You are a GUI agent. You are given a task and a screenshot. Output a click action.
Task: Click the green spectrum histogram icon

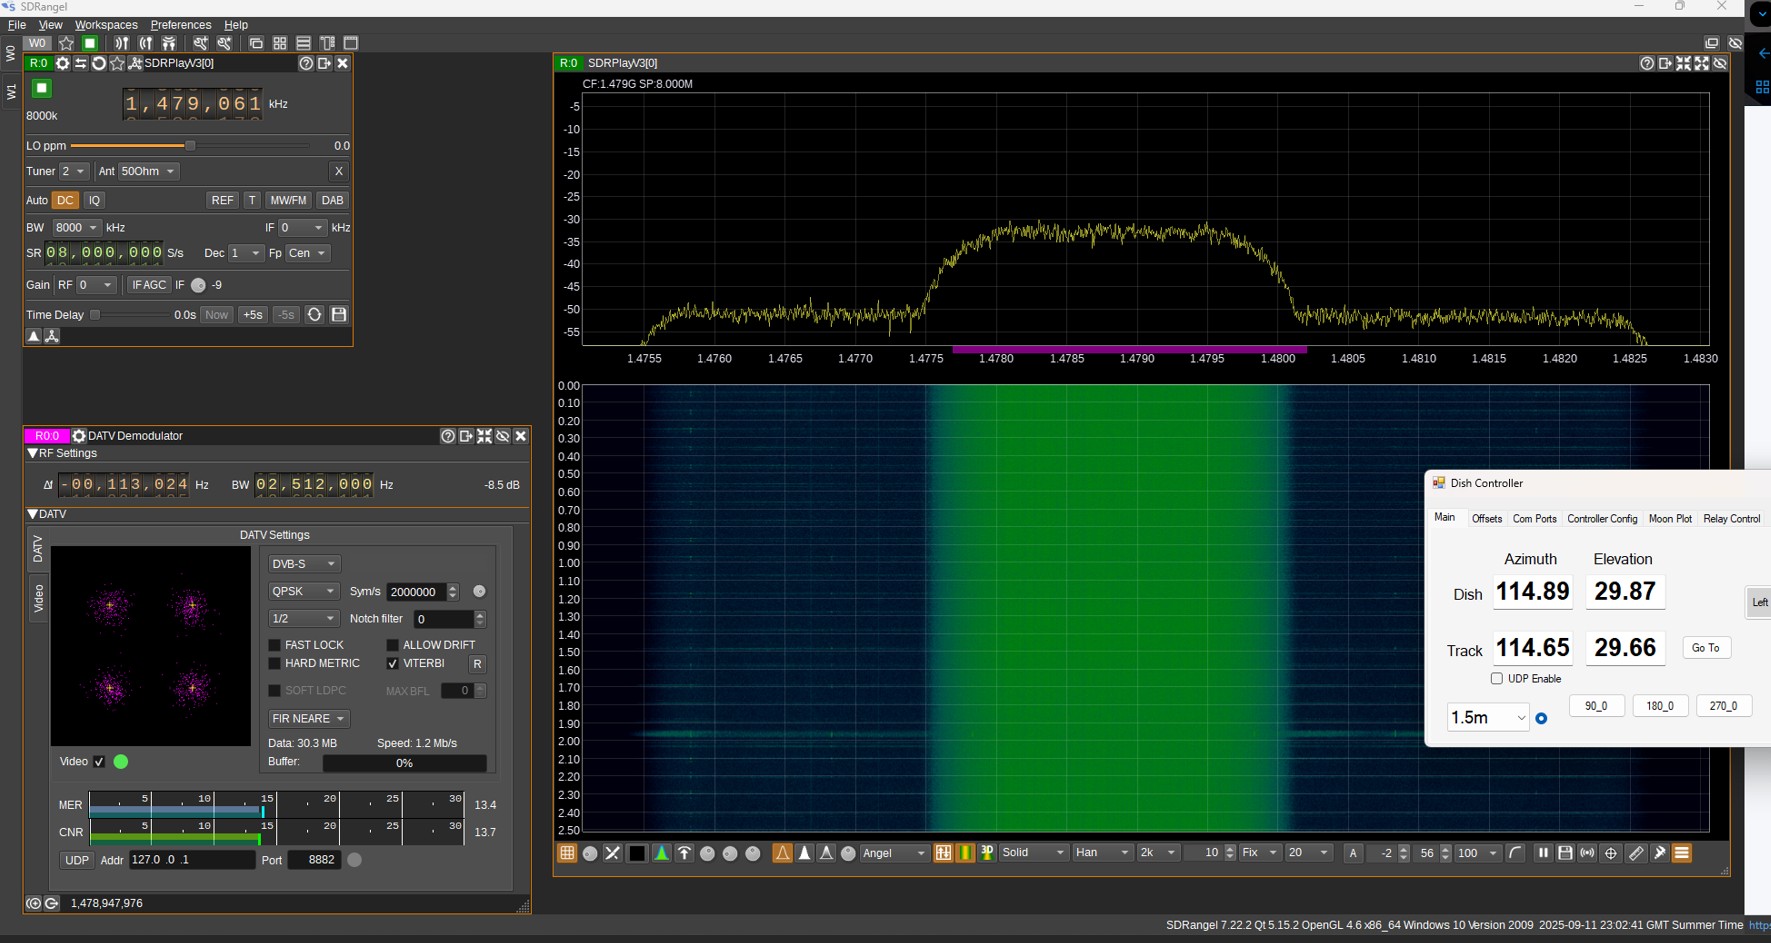(661, 853)
